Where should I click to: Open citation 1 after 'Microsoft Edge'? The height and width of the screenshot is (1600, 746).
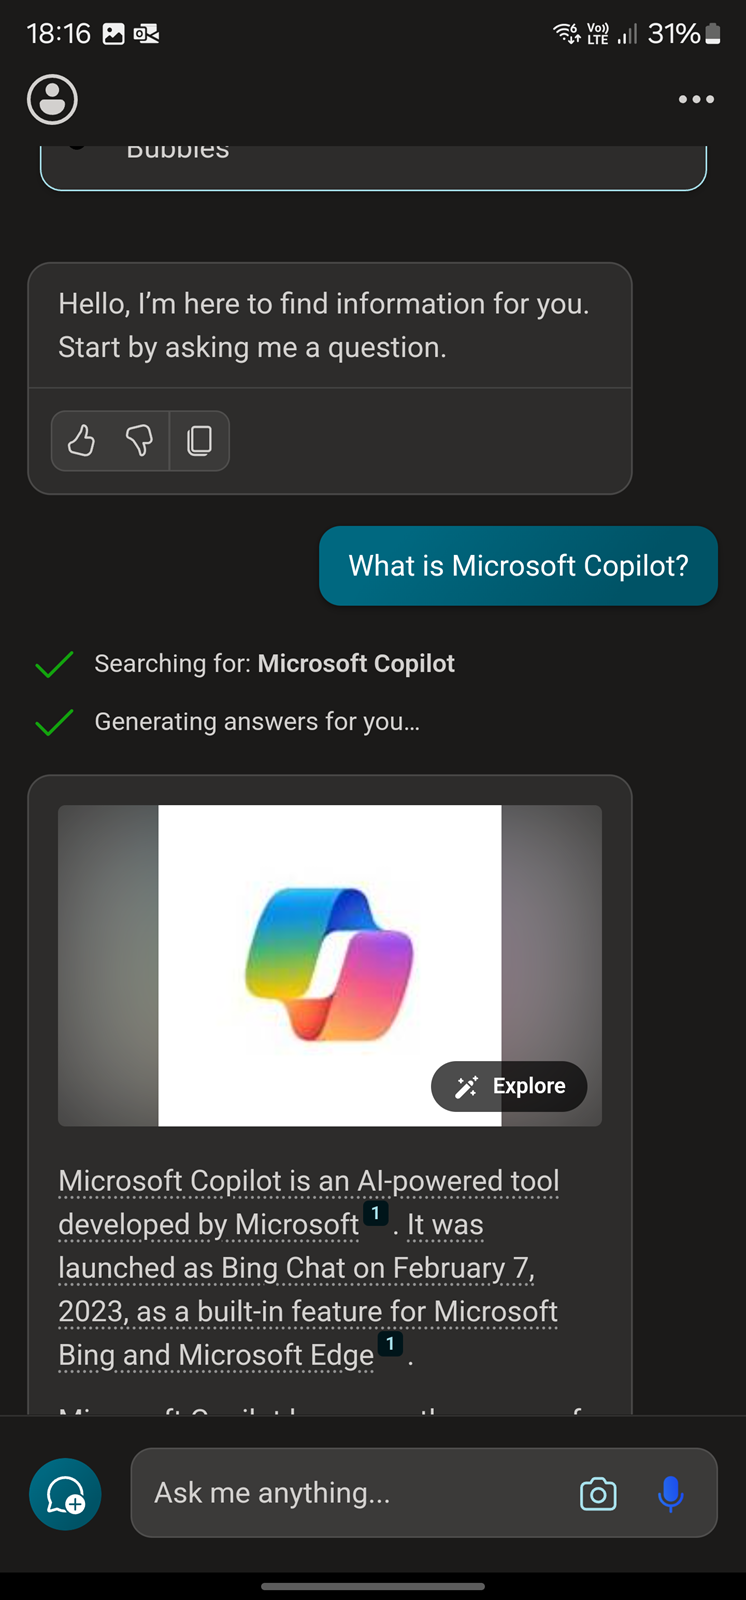(x=390, y=1343)
